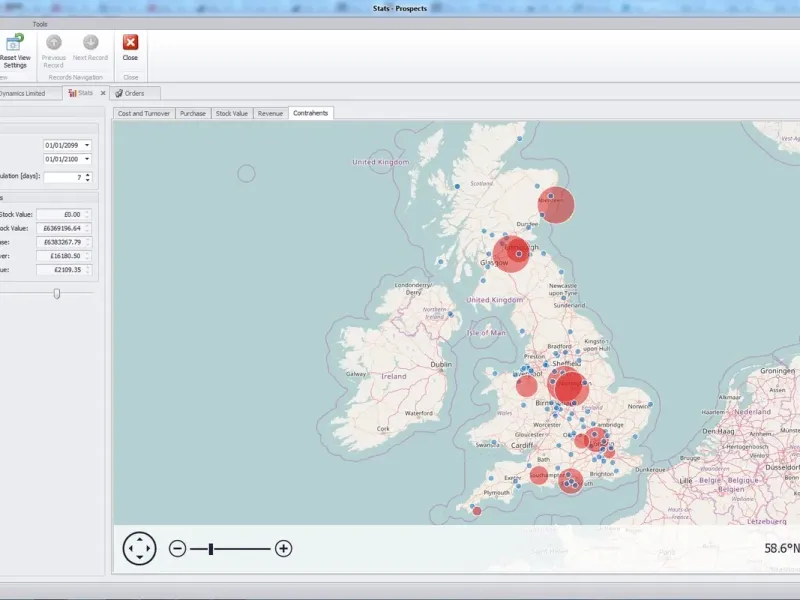800x600 pixels.
Task: Click the left panel slider thumb
Action: coord(57,293)
